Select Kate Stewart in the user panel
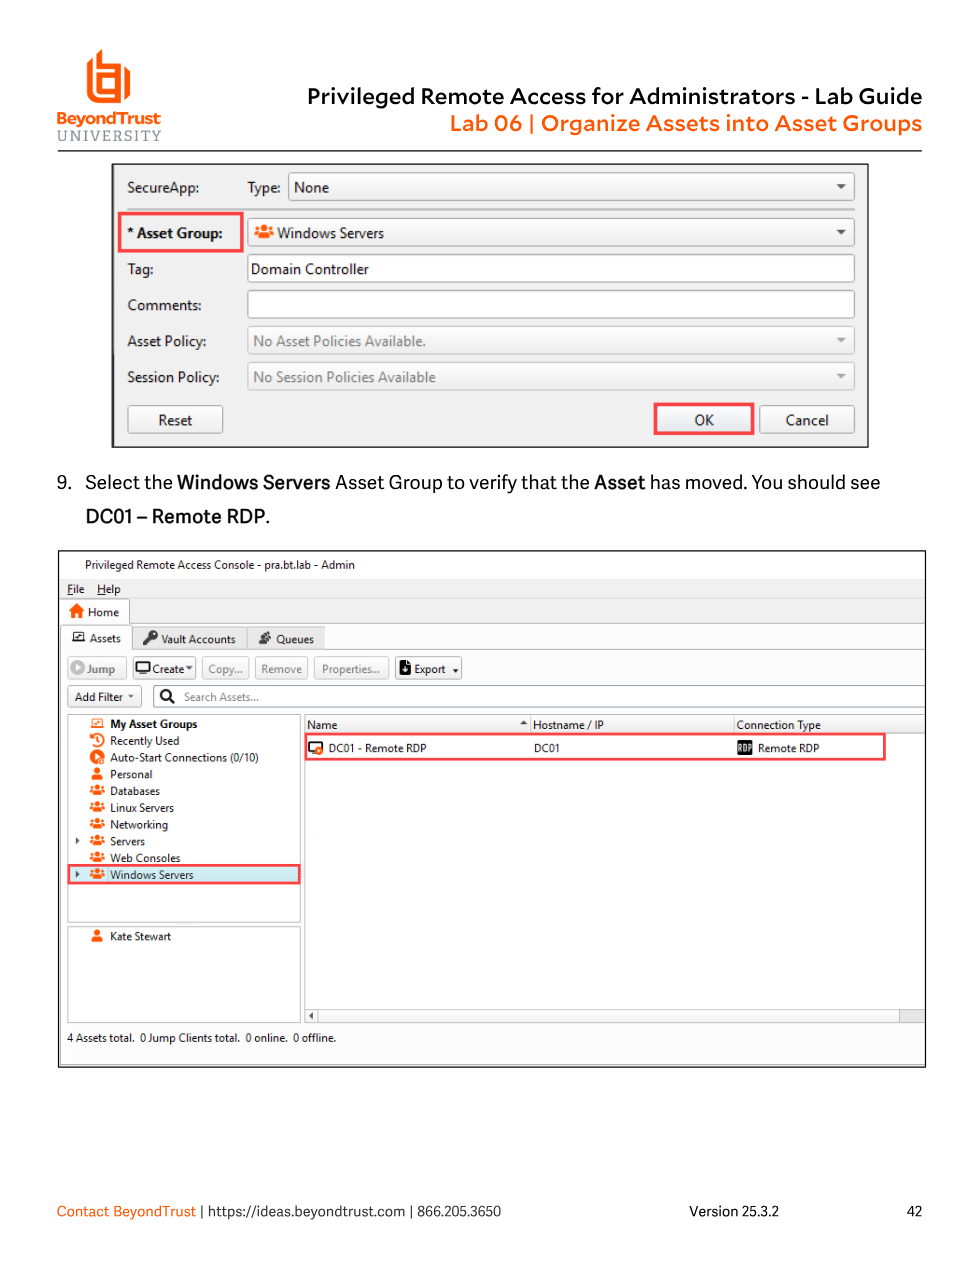The width and height of the screenshot is (979, 1267). pyautogui.click(x=140, y=937)
